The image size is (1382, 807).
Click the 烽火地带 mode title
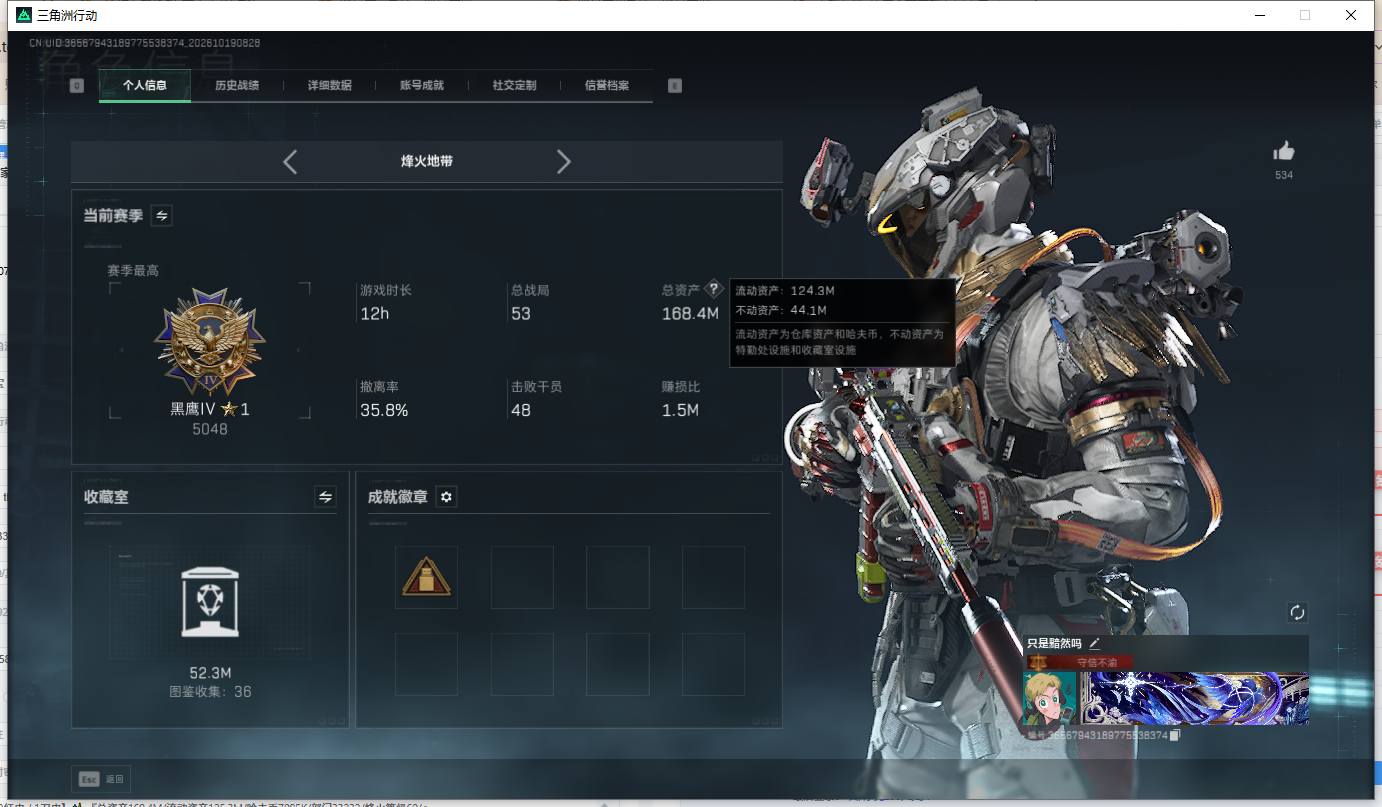(x=427, y=161)
